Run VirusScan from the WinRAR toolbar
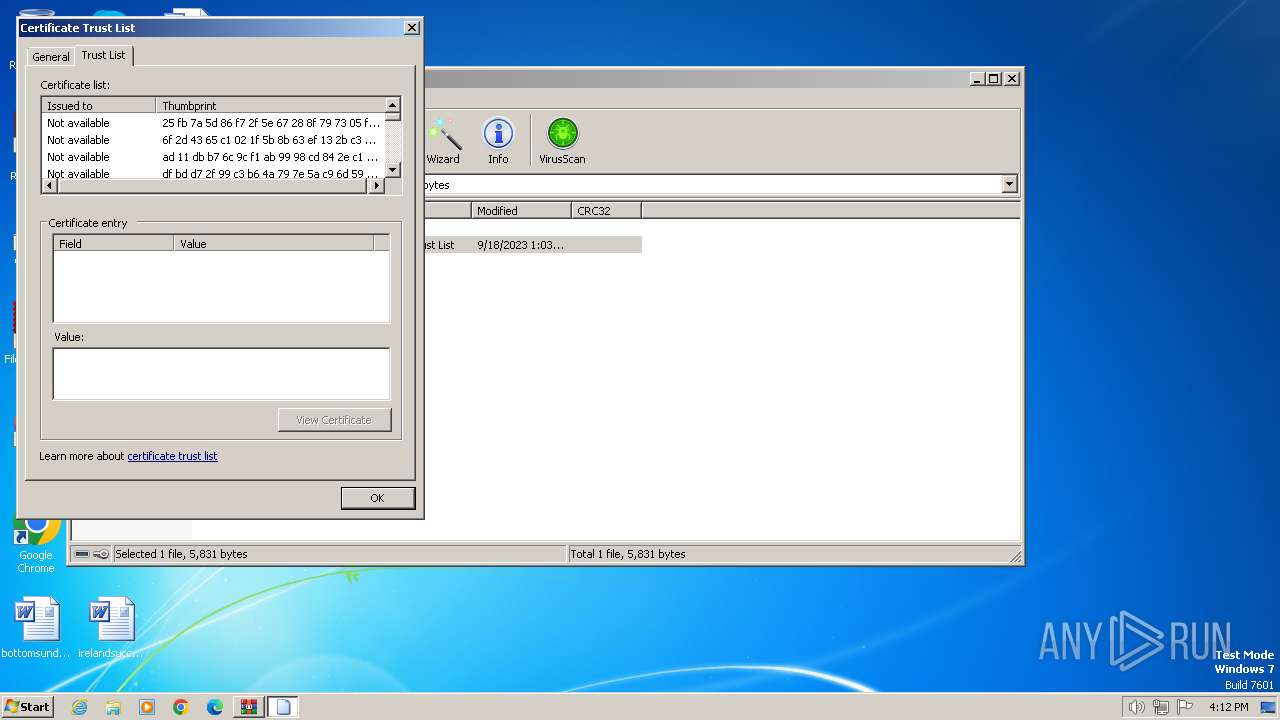Image resolution: width=1280 pixels, height=720 pixels. (562, 141)
